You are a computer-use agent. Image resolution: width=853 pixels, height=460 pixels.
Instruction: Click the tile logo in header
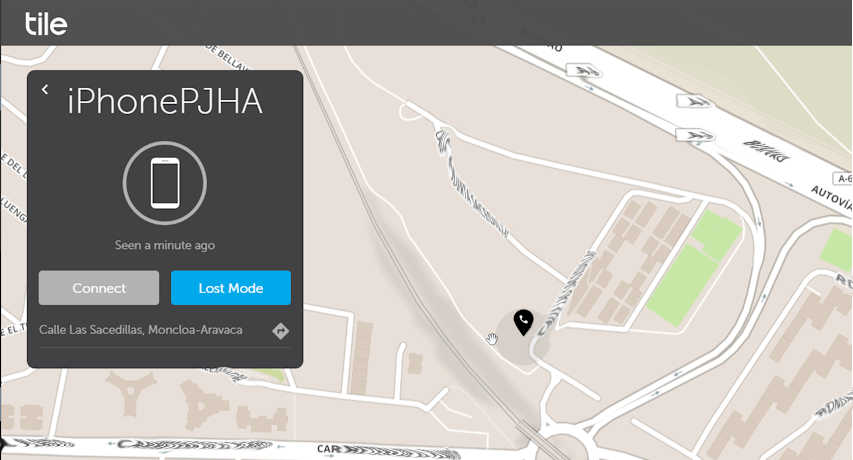(46, 24)
